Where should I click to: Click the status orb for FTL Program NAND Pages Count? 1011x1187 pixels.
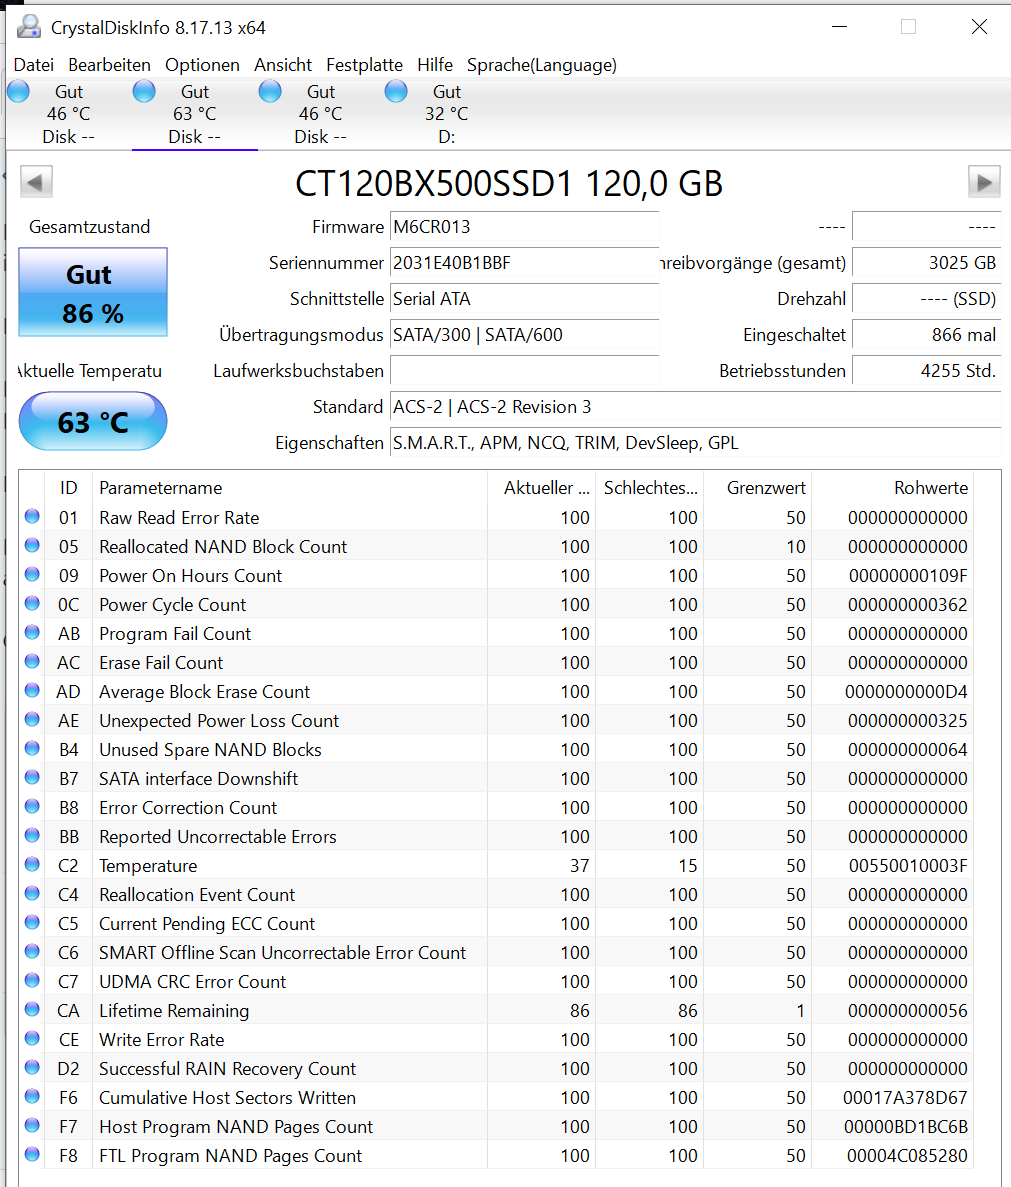pyautogui.click(x=32, y=1154)
